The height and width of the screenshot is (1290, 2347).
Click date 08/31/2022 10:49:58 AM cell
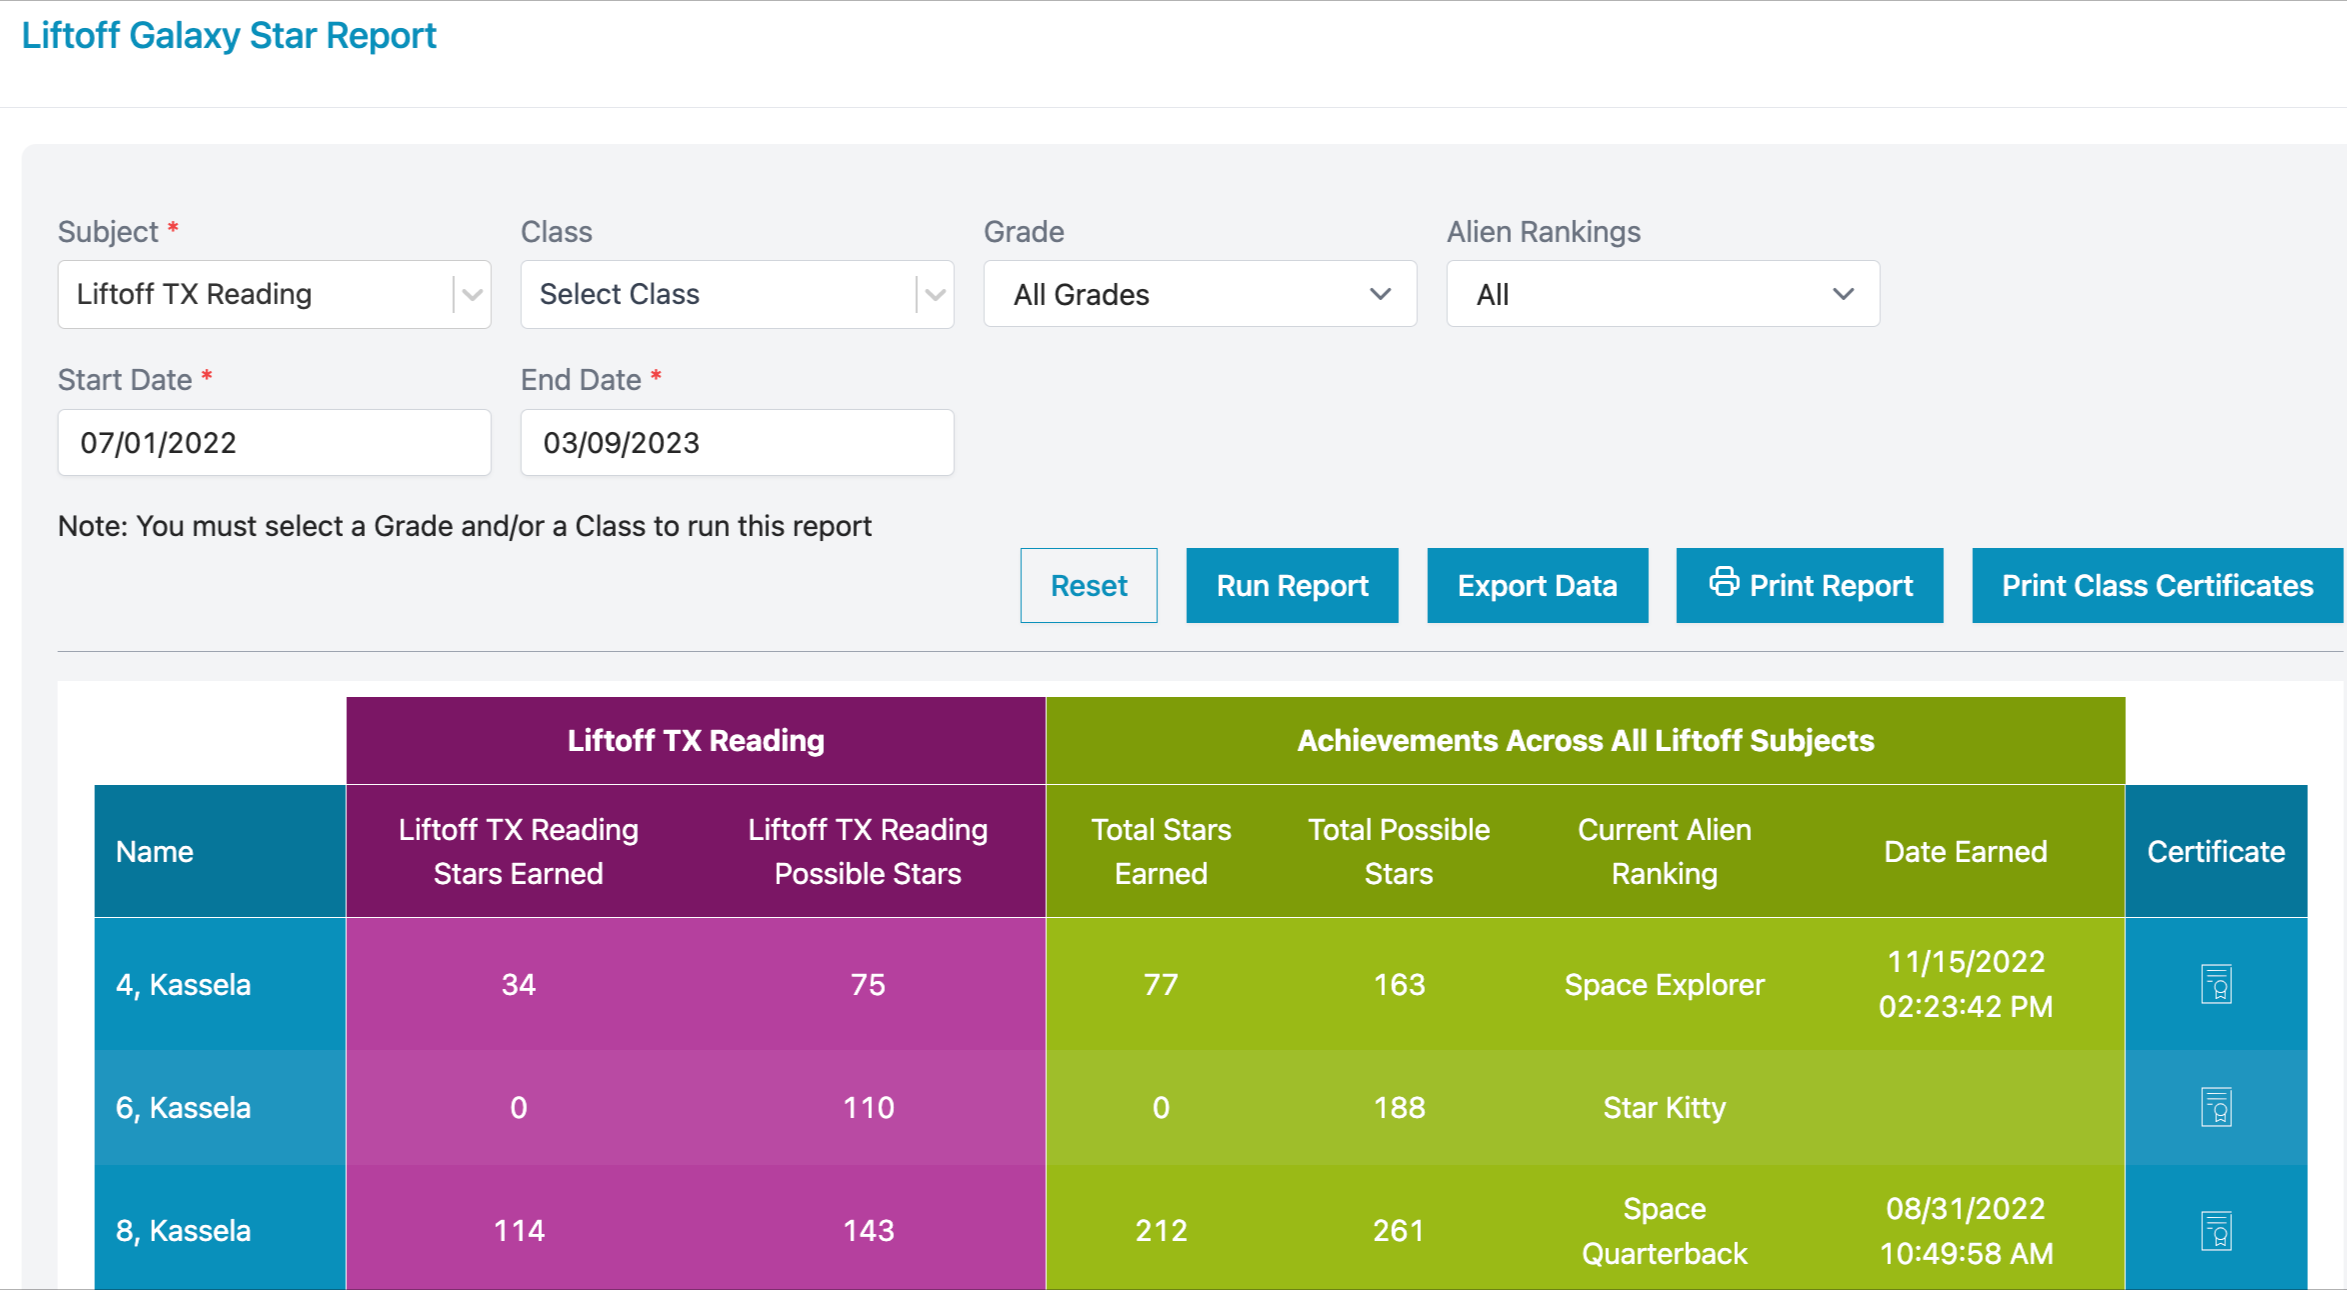(1965, 1230)
